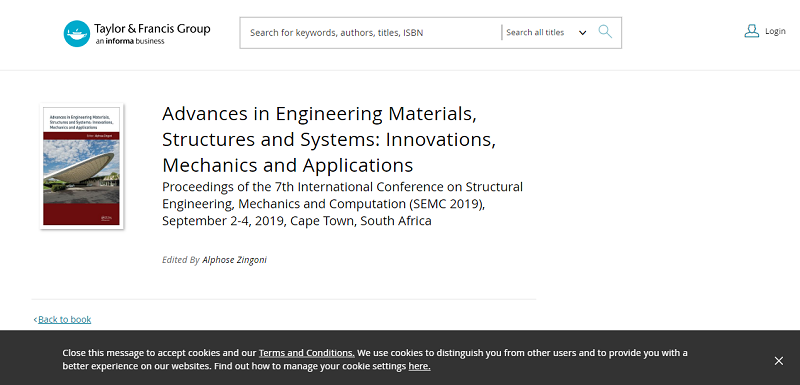The width and height of the screenshot is (800, 385).
Task: Open the 'Search all titles' scope dropdown
Action: [x=546, y=33]
